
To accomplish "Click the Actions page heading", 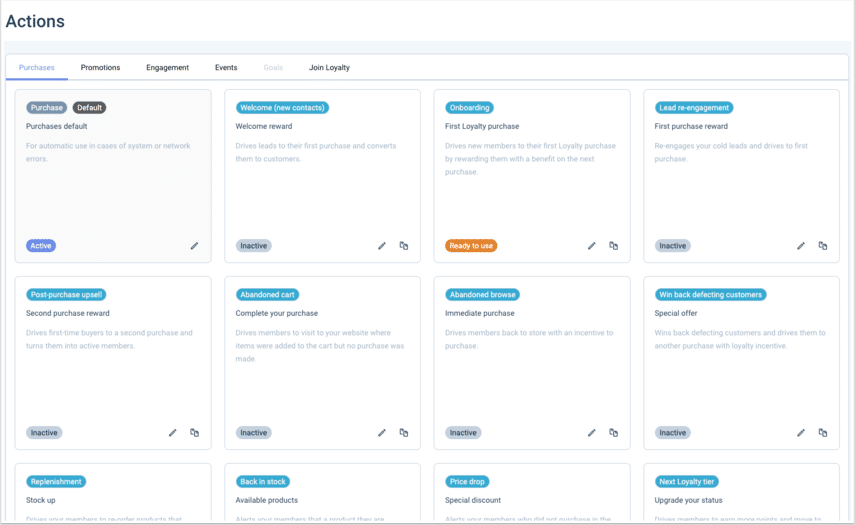I will (35, 21).
